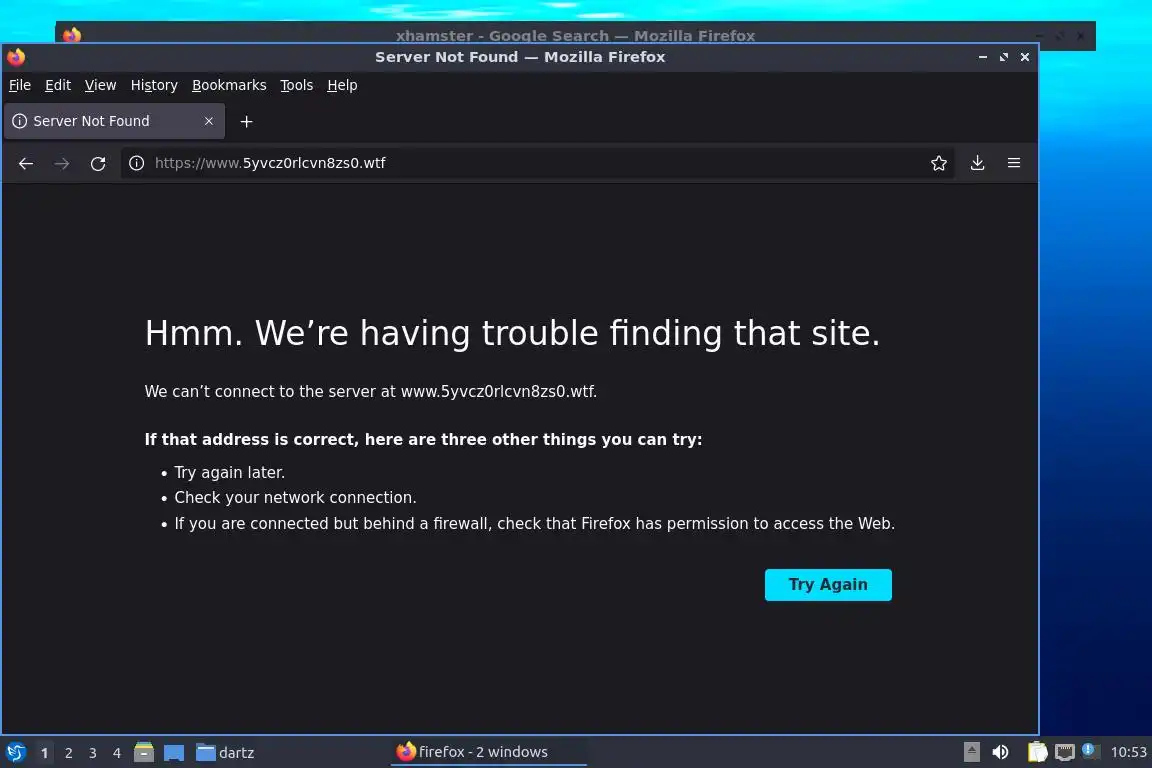Switch to workspace 1
The height and width of the screenshot is (768, 1152).
click(x=45, y=753)
